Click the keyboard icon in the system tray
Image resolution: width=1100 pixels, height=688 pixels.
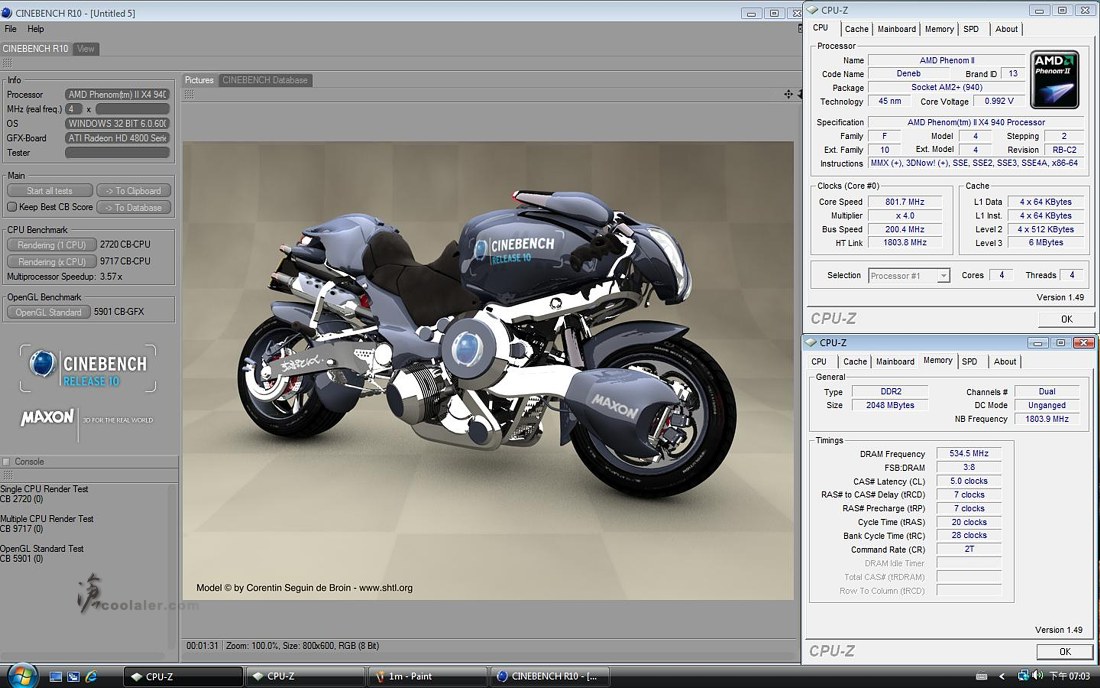(981, 677)
